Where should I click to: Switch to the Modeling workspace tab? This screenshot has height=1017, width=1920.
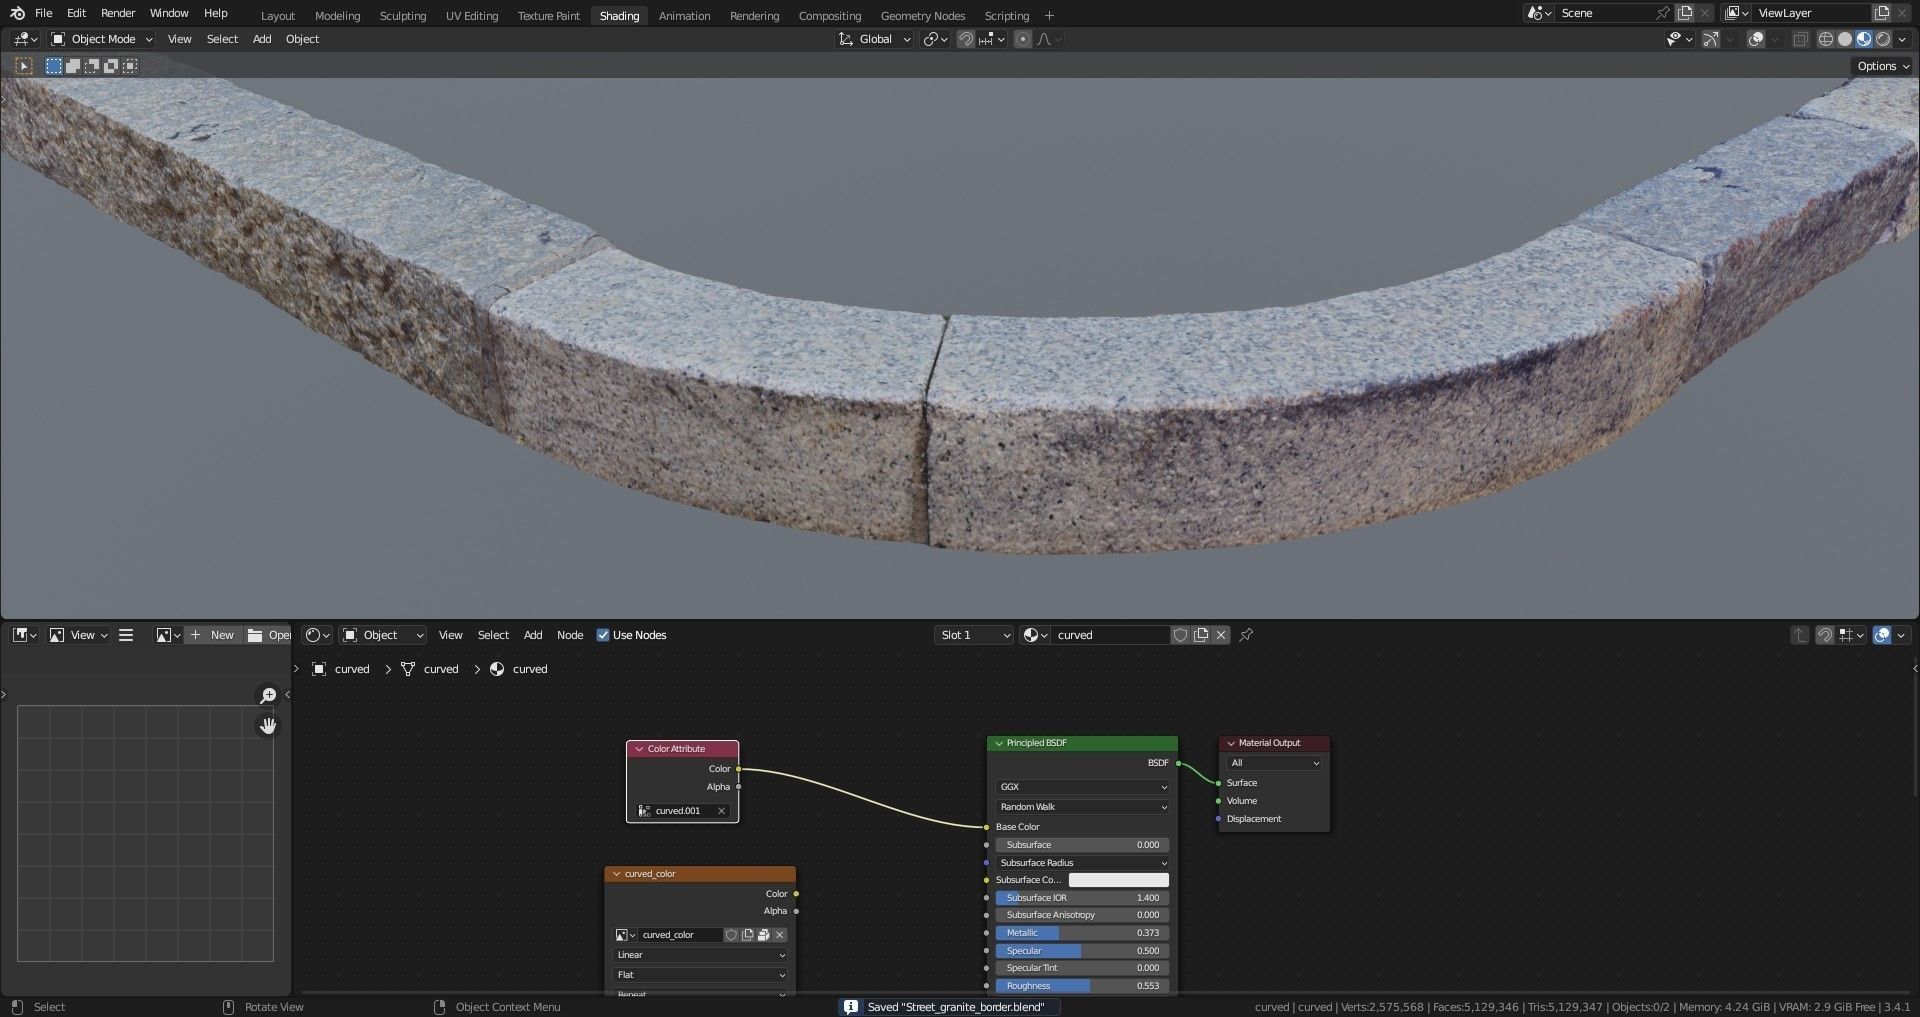click(x=337, y=16)
